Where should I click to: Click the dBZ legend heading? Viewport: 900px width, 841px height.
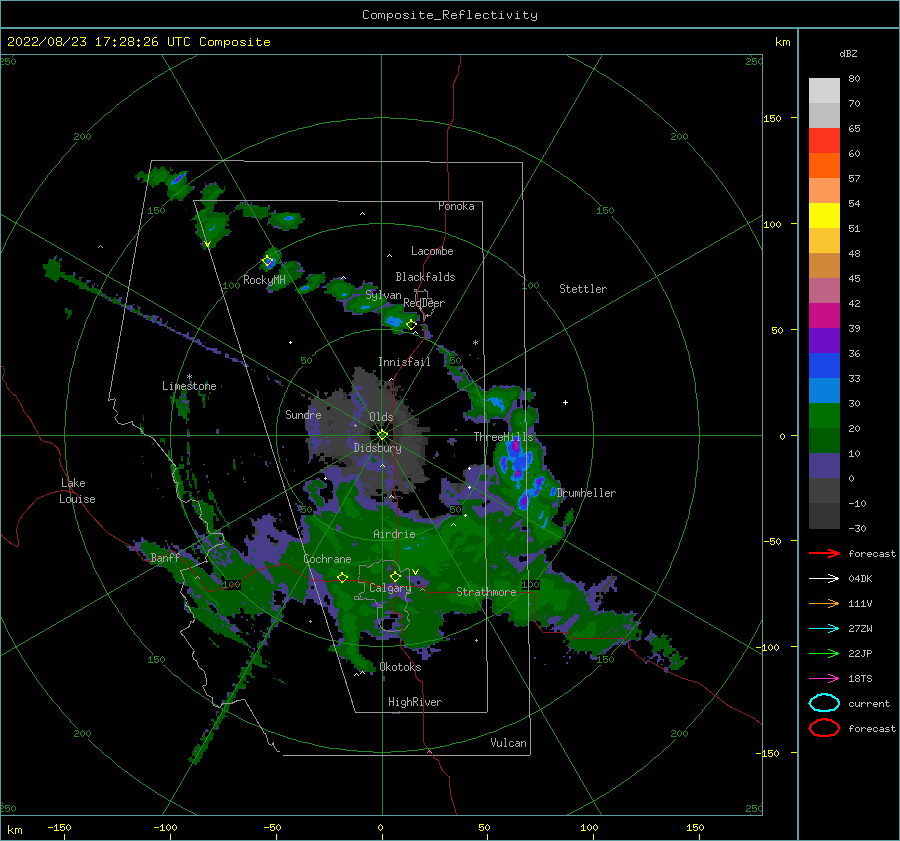(848, 53)
